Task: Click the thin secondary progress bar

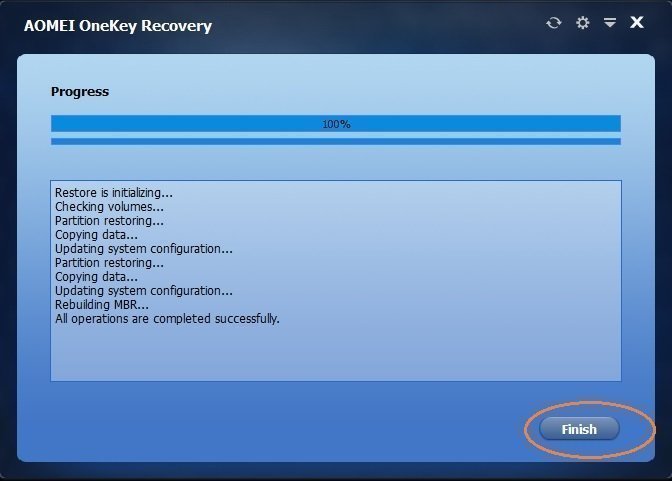Action: point(336,141)
